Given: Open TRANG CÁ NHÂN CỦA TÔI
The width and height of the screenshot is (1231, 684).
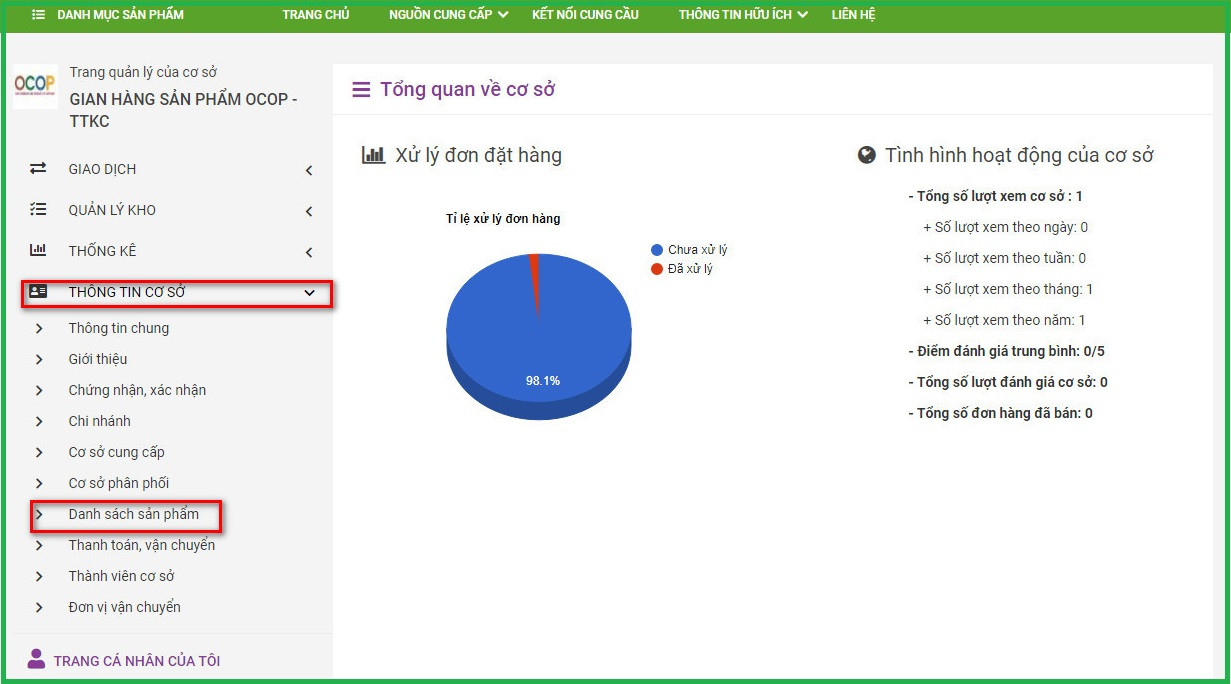Looking at the screenshot, I should pyautogui.click(x=137, y=661).
